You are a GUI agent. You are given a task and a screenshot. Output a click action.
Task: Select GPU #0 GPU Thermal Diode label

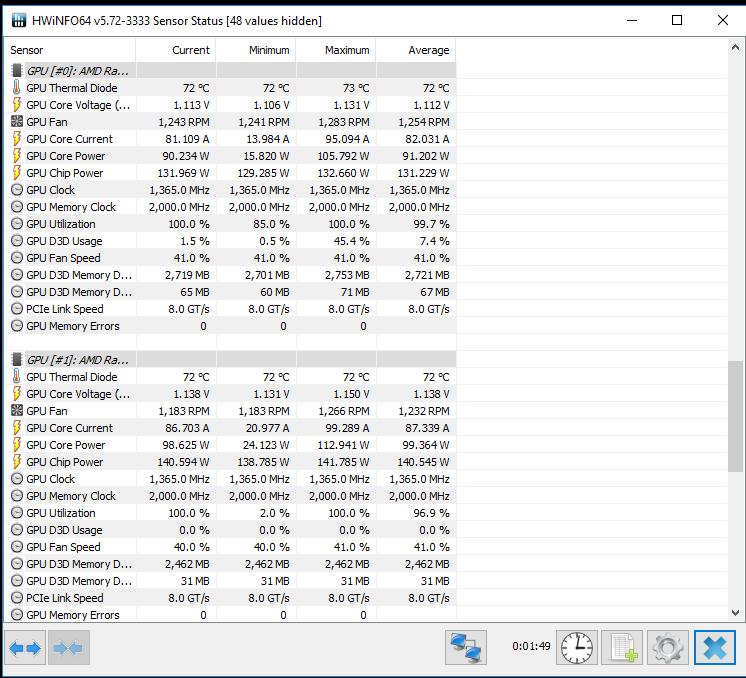tap(72, 88)
